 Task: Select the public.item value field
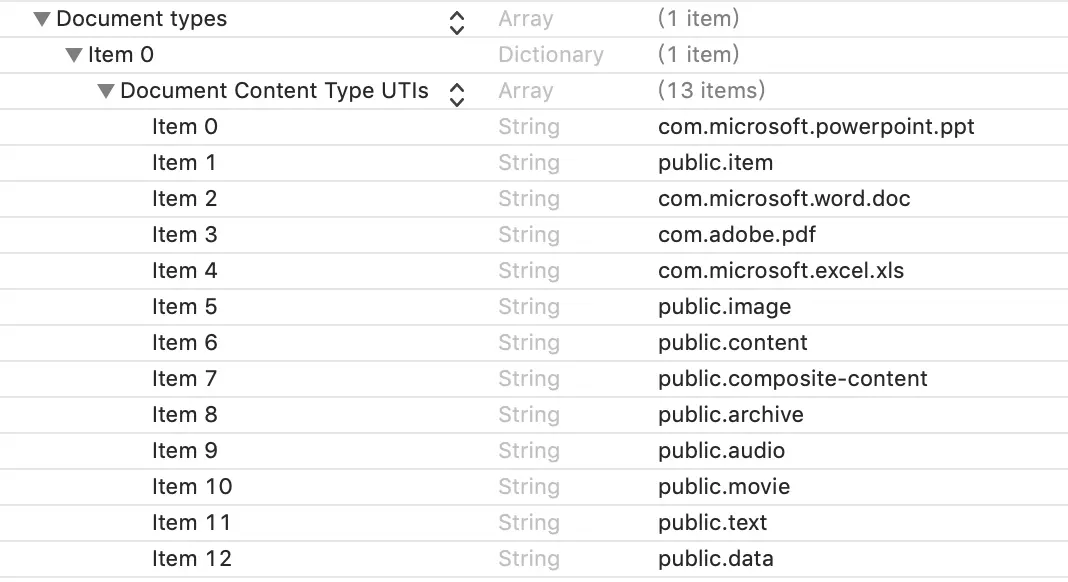pos(715,163)
